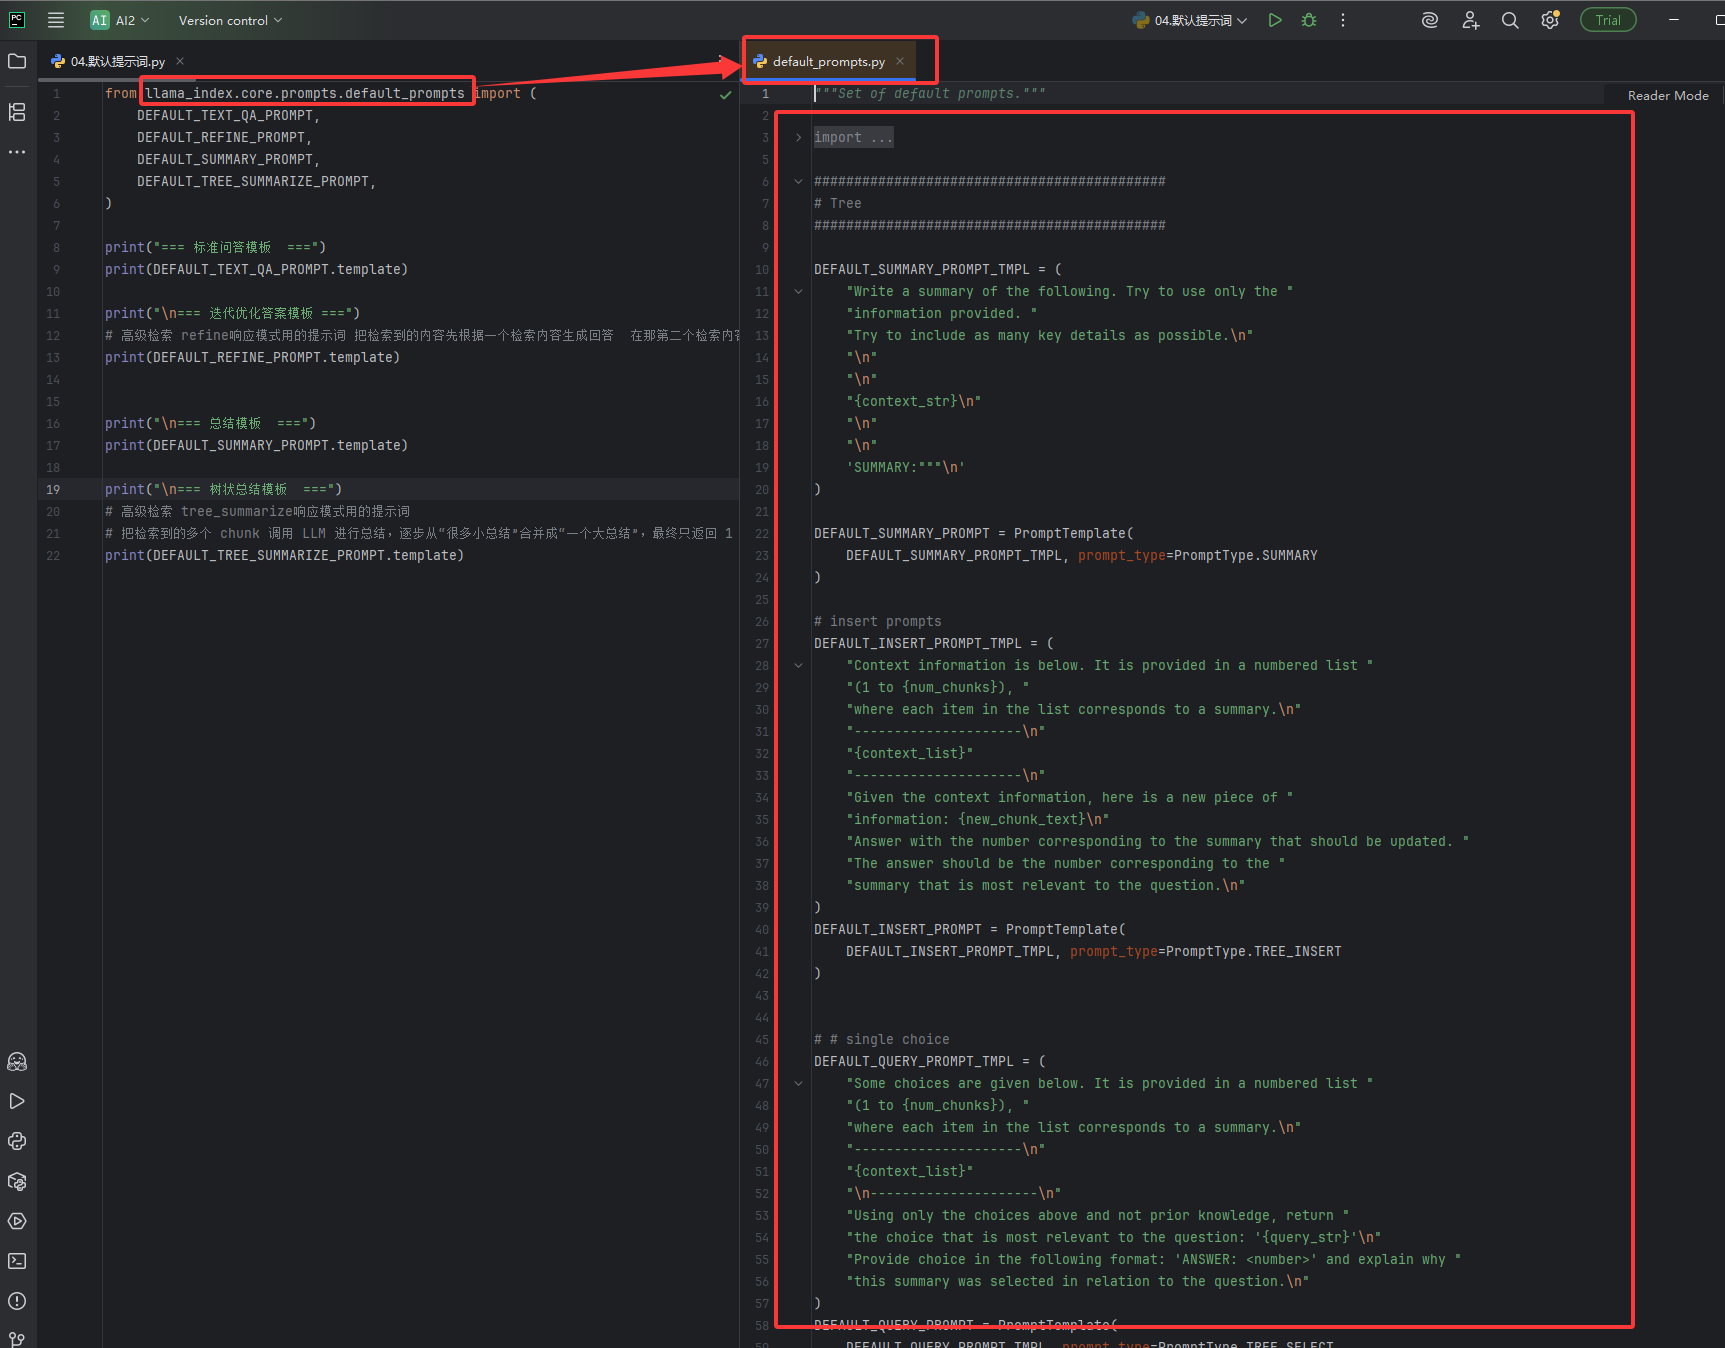
Task: Switch to the default_prompts.py editor tab
Action: click(829, 61)
